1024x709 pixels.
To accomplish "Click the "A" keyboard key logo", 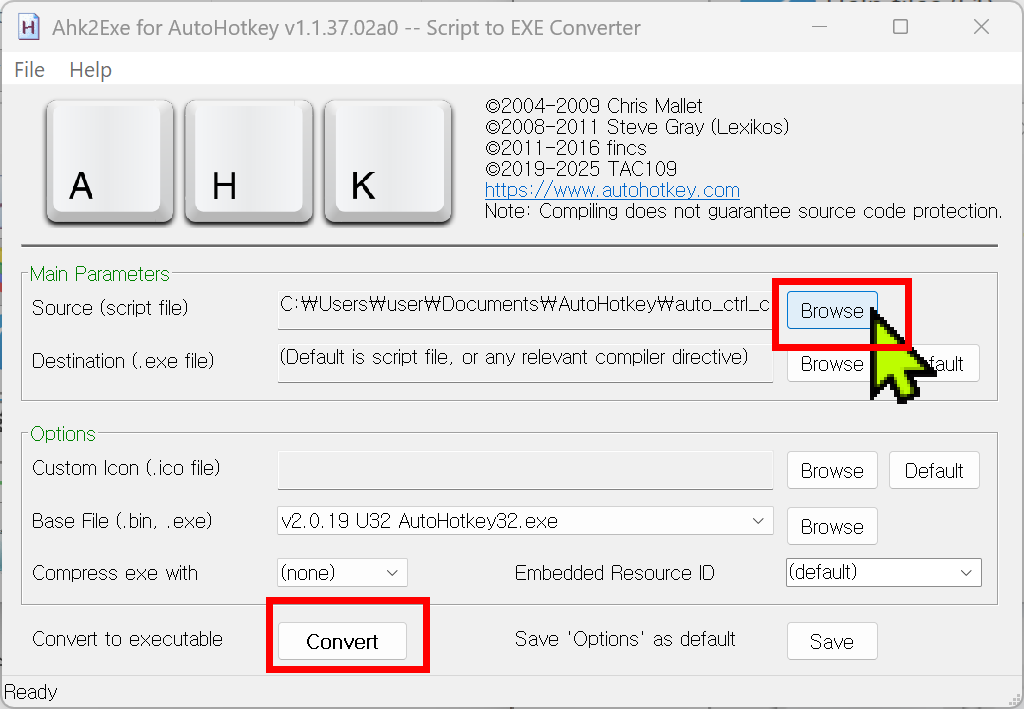I will coord(109,162).
